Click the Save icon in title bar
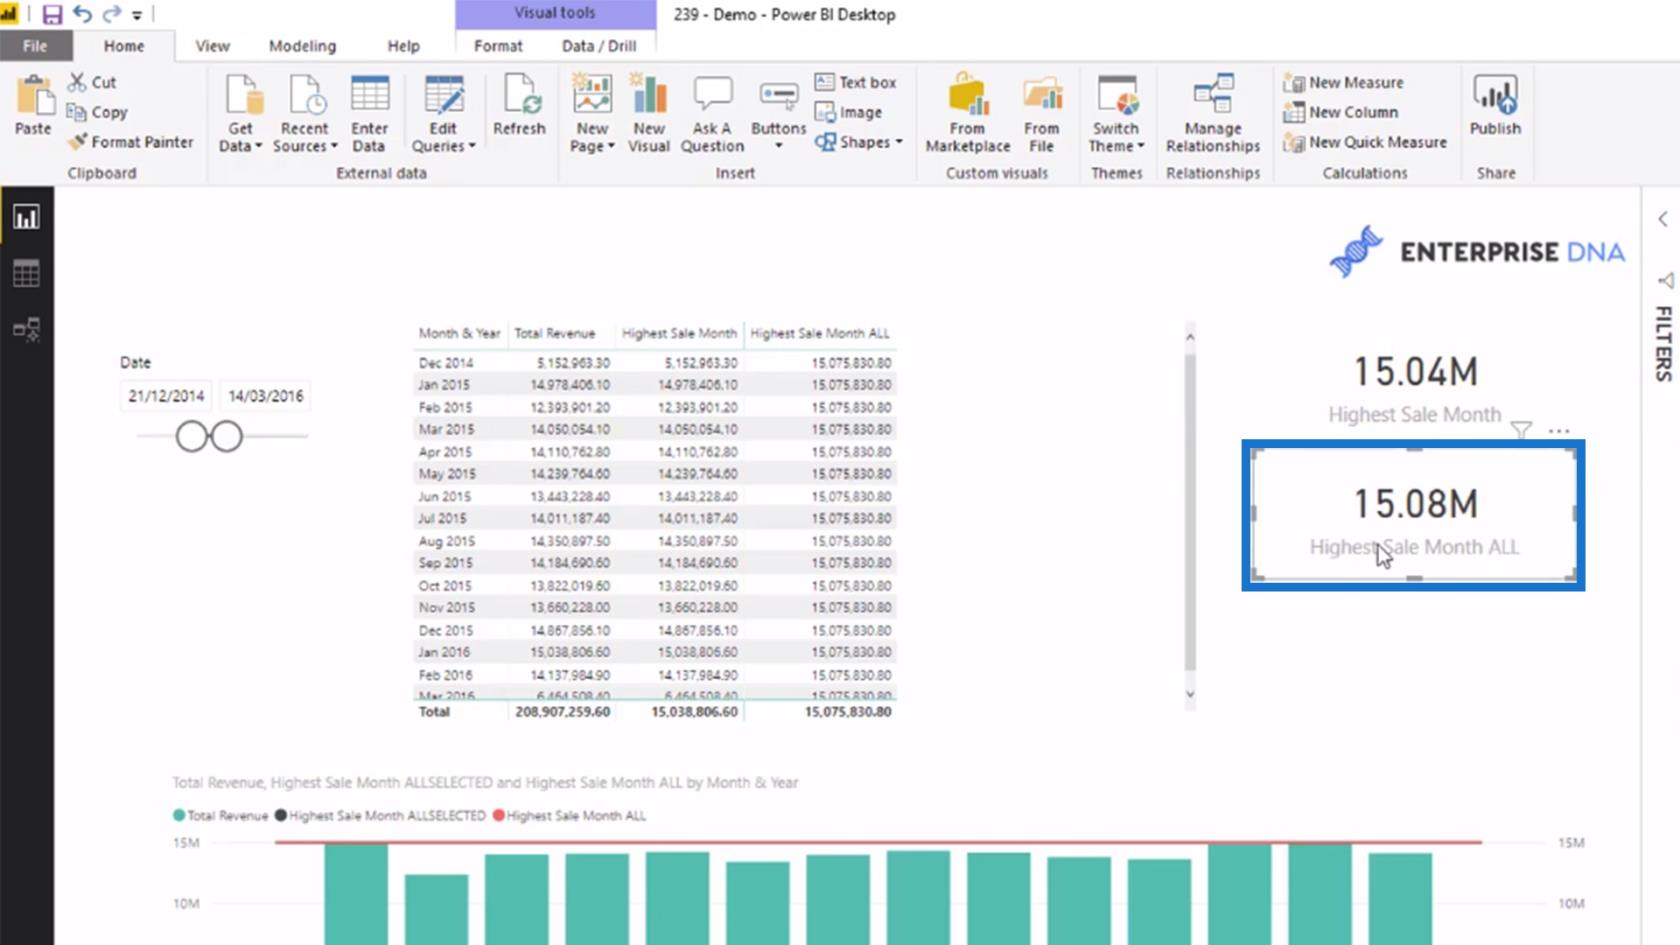 52,14
